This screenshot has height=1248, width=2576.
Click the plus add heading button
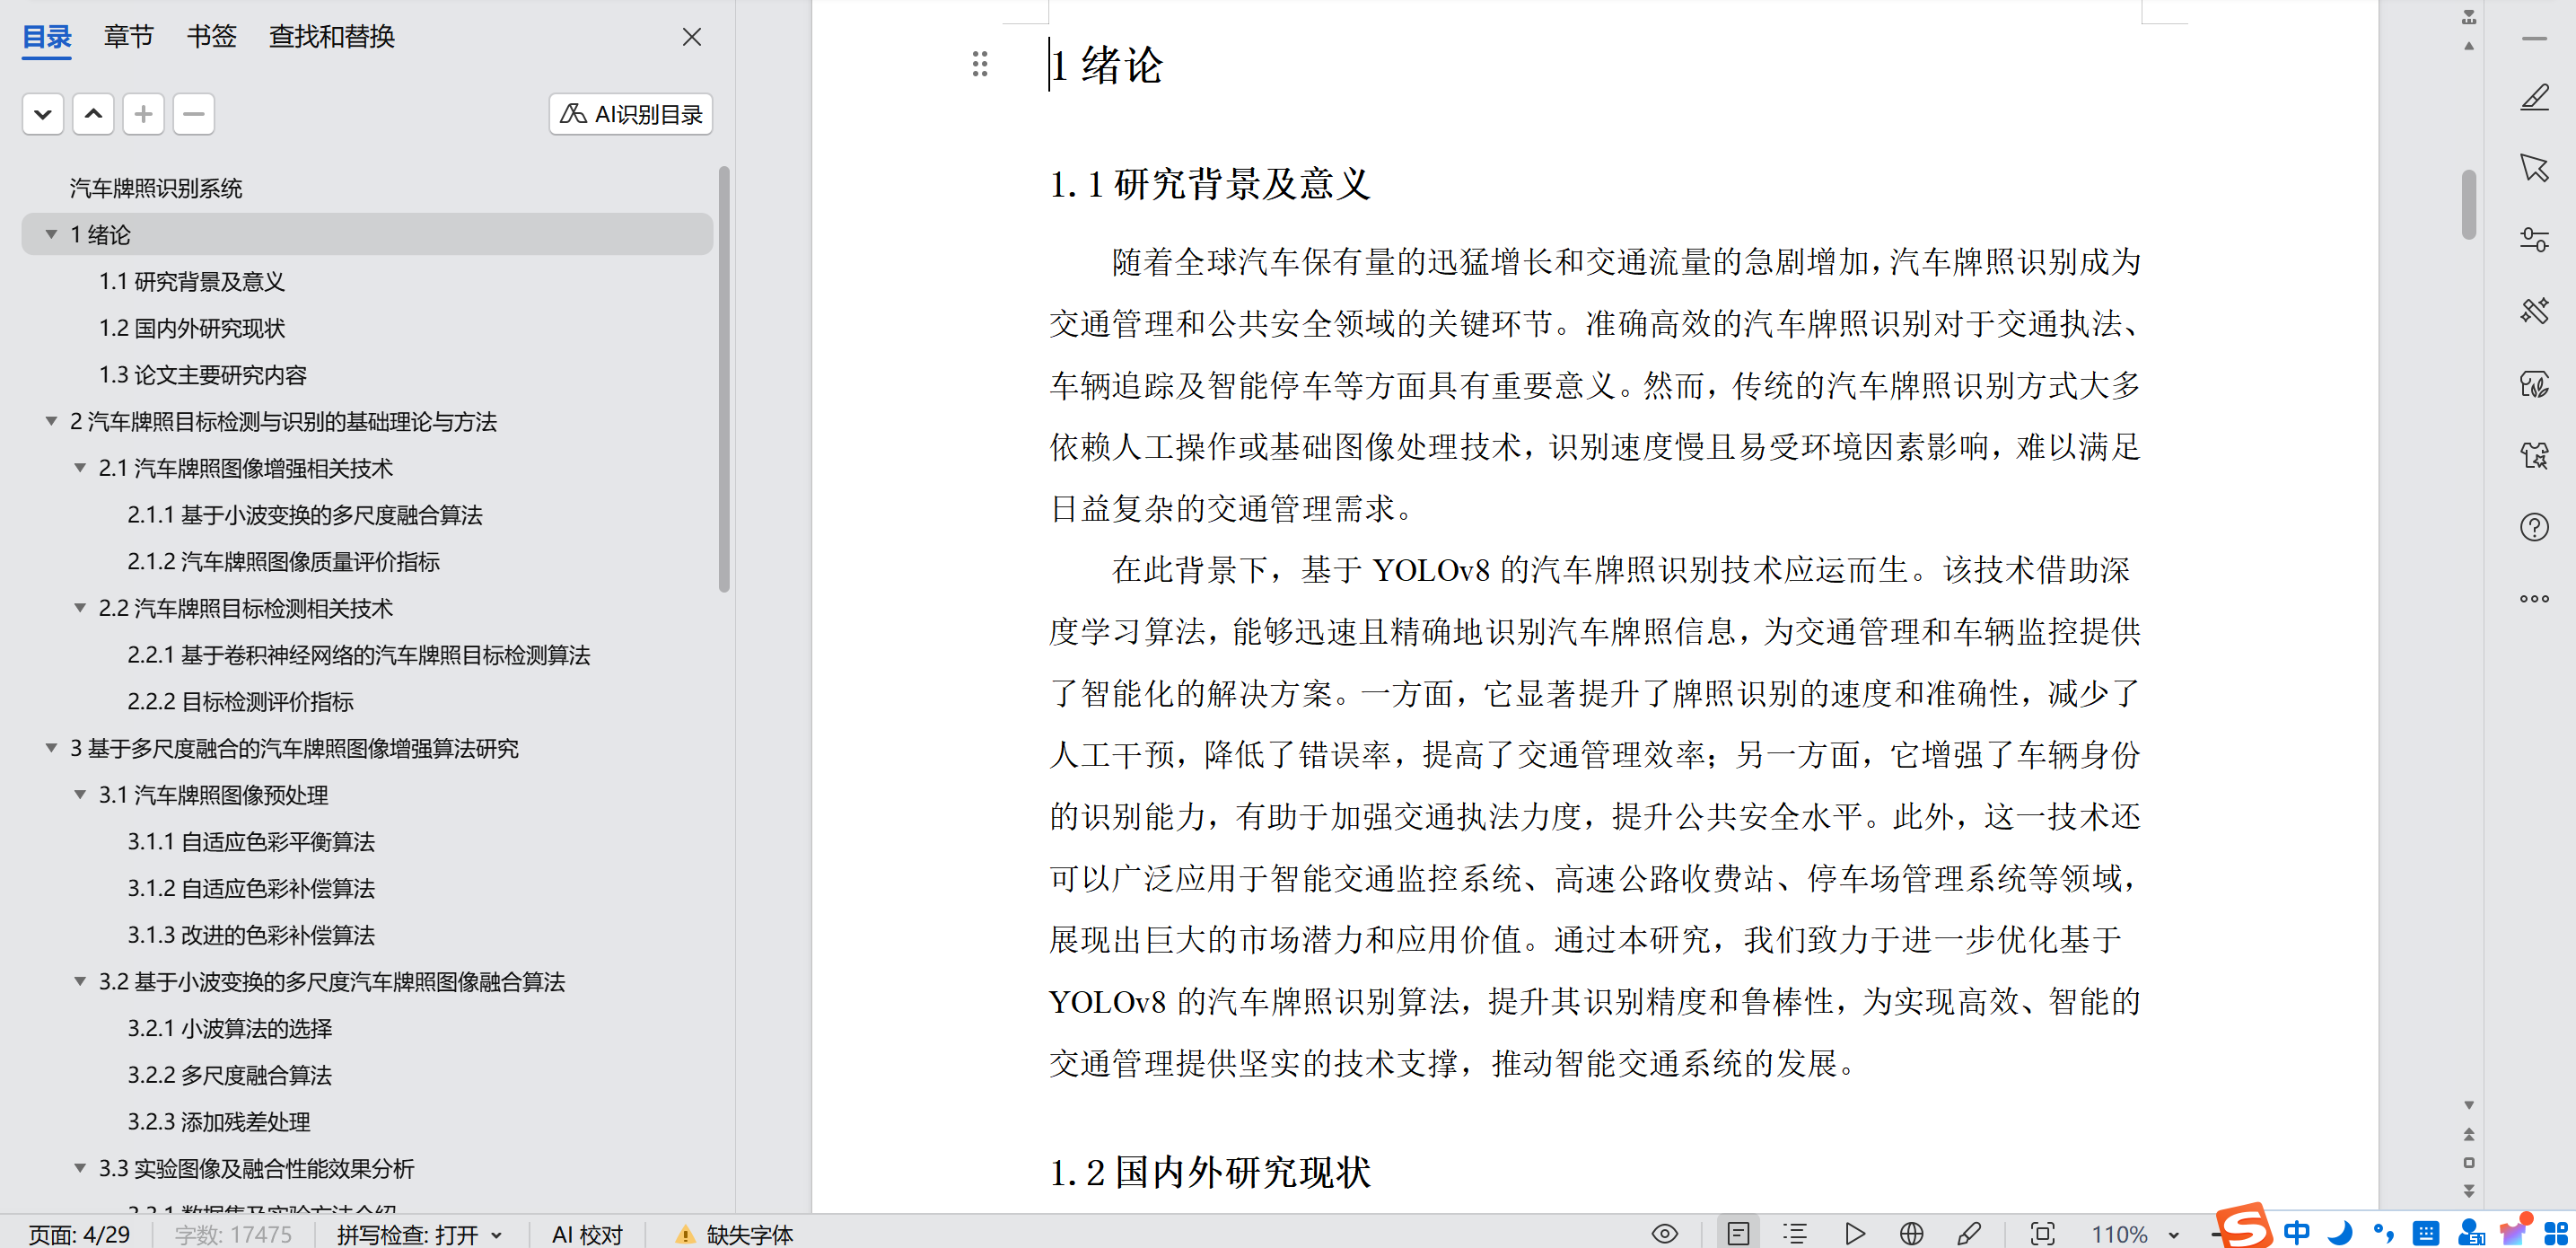(x=143, y=114)
